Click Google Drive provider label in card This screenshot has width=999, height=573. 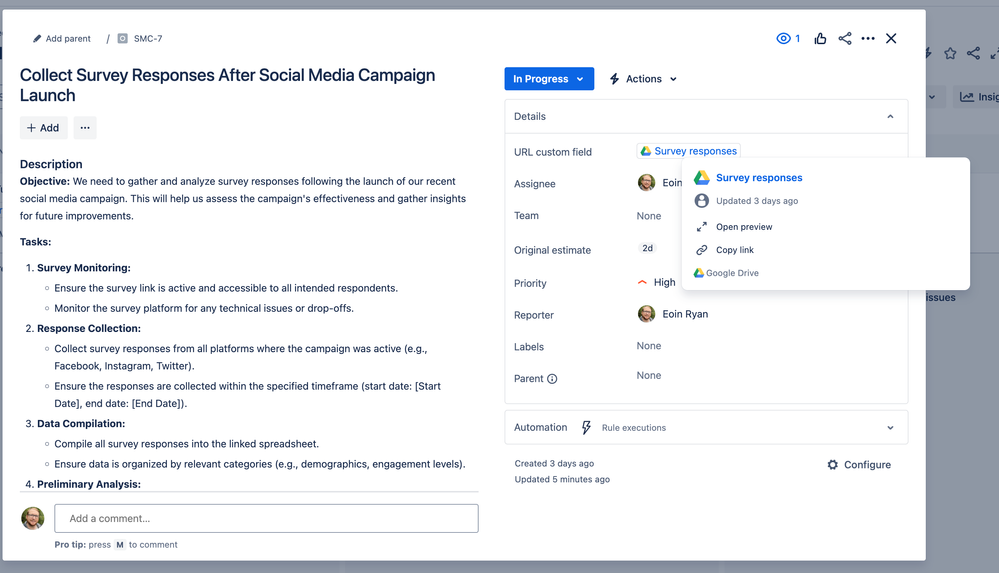732,273
